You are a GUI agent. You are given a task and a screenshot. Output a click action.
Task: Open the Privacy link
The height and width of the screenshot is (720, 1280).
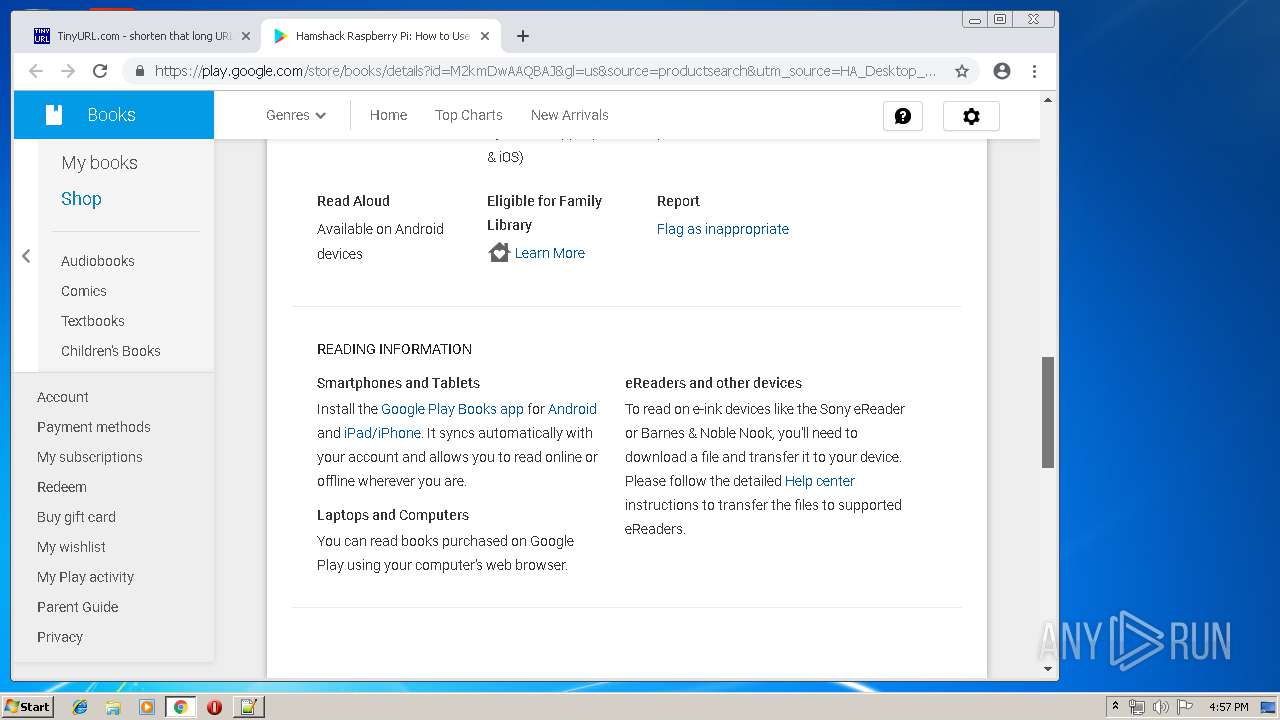point(60,637)
